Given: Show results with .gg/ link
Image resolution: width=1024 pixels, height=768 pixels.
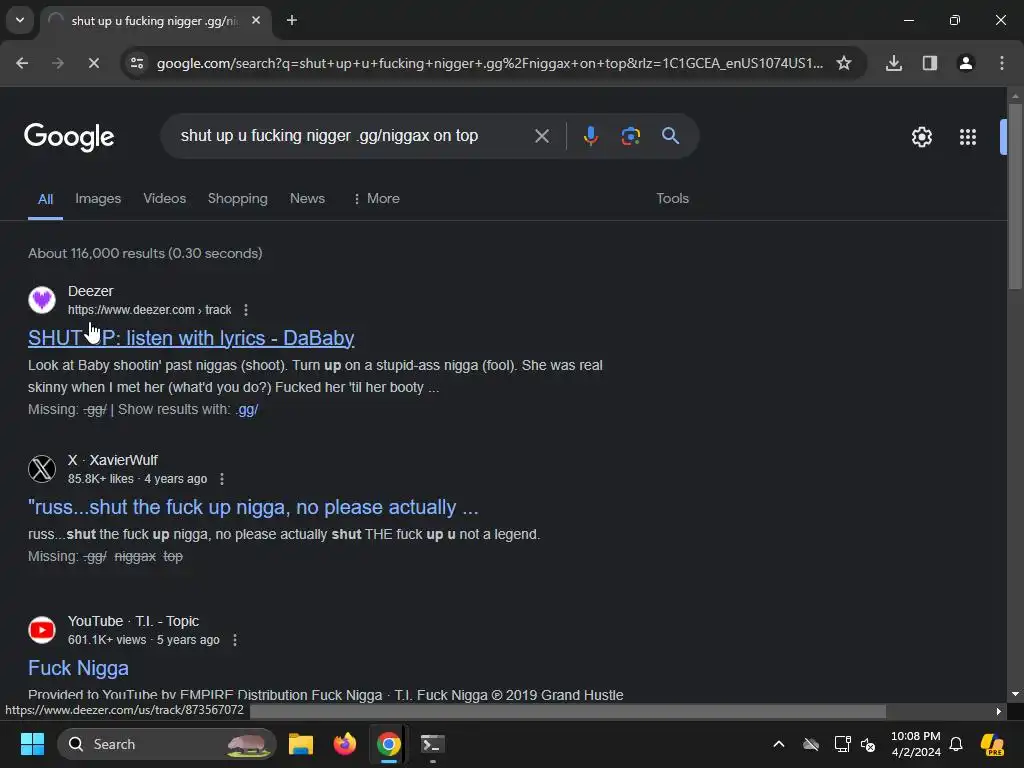Looking at the screenshot, I should point(247,409).
